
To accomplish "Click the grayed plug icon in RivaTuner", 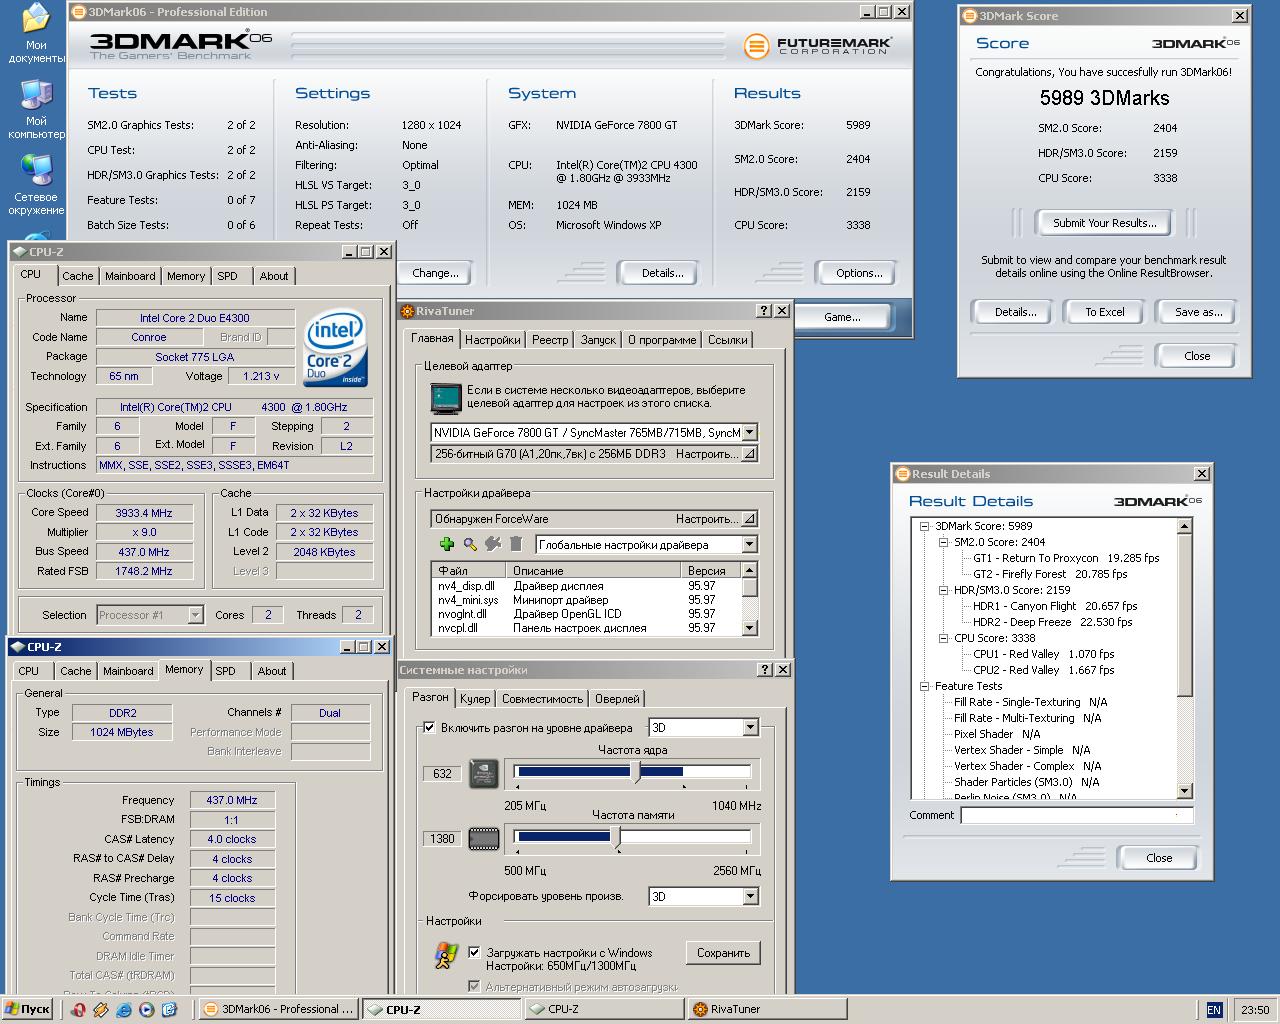I will coord(493,544).
